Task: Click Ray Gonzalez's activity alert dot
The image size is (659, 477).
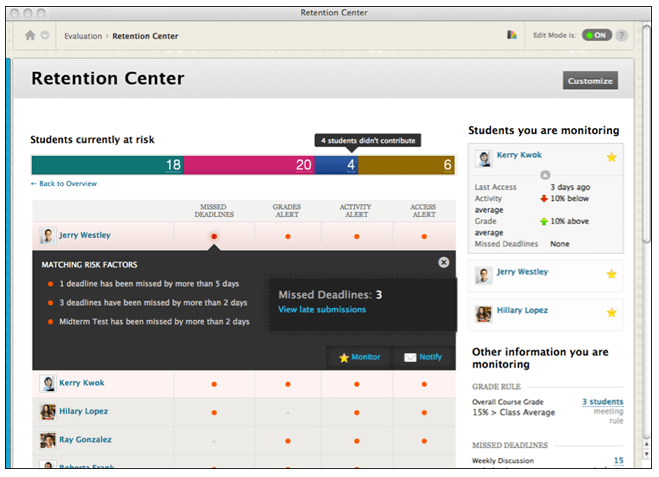Action: pyautogui.click(x=356, y=441)
